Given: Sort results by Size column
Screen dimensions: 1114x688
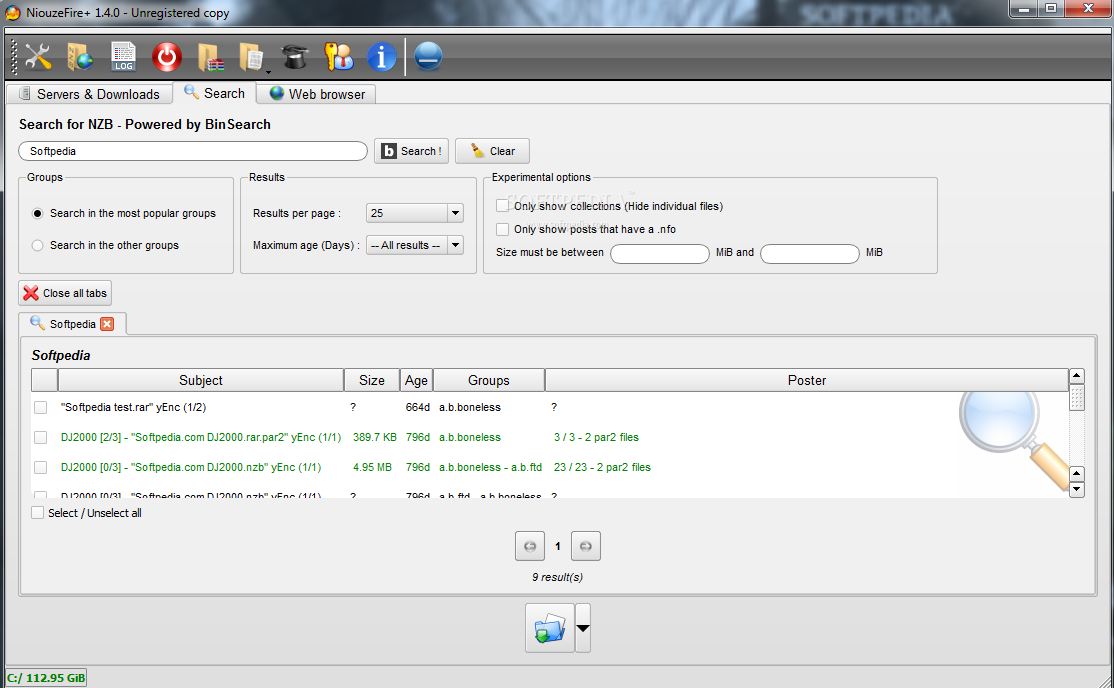Looking at the screenshot, I should coord(372,380).
